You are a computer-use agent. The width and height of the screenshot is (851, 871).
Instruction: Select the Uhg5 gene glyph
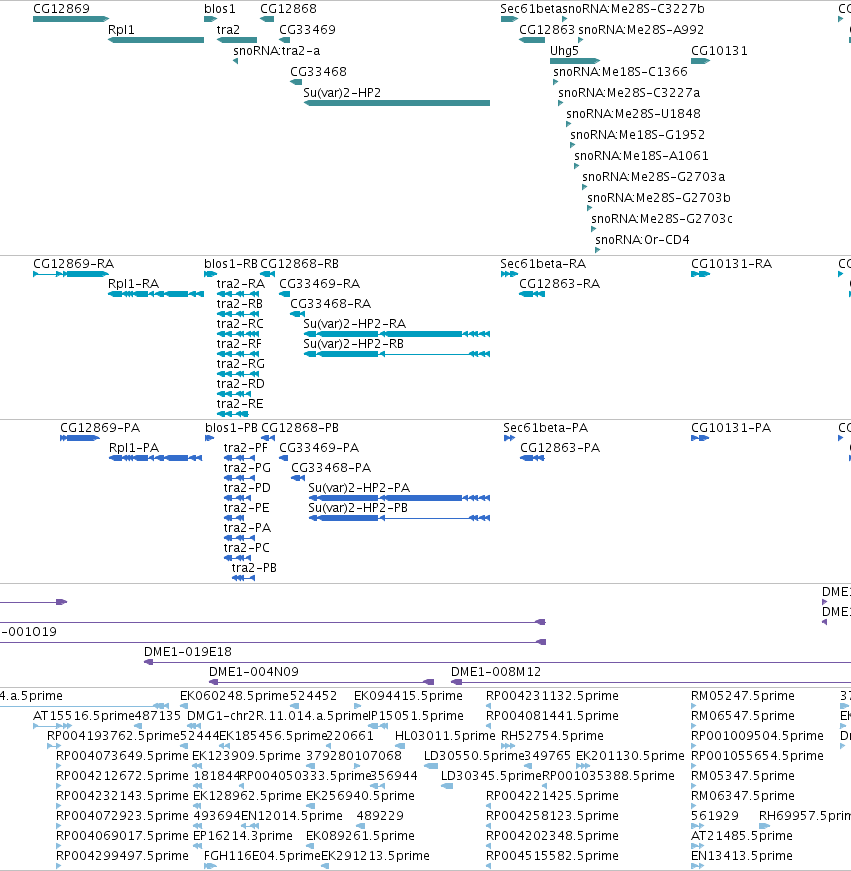tap(575, 61)
